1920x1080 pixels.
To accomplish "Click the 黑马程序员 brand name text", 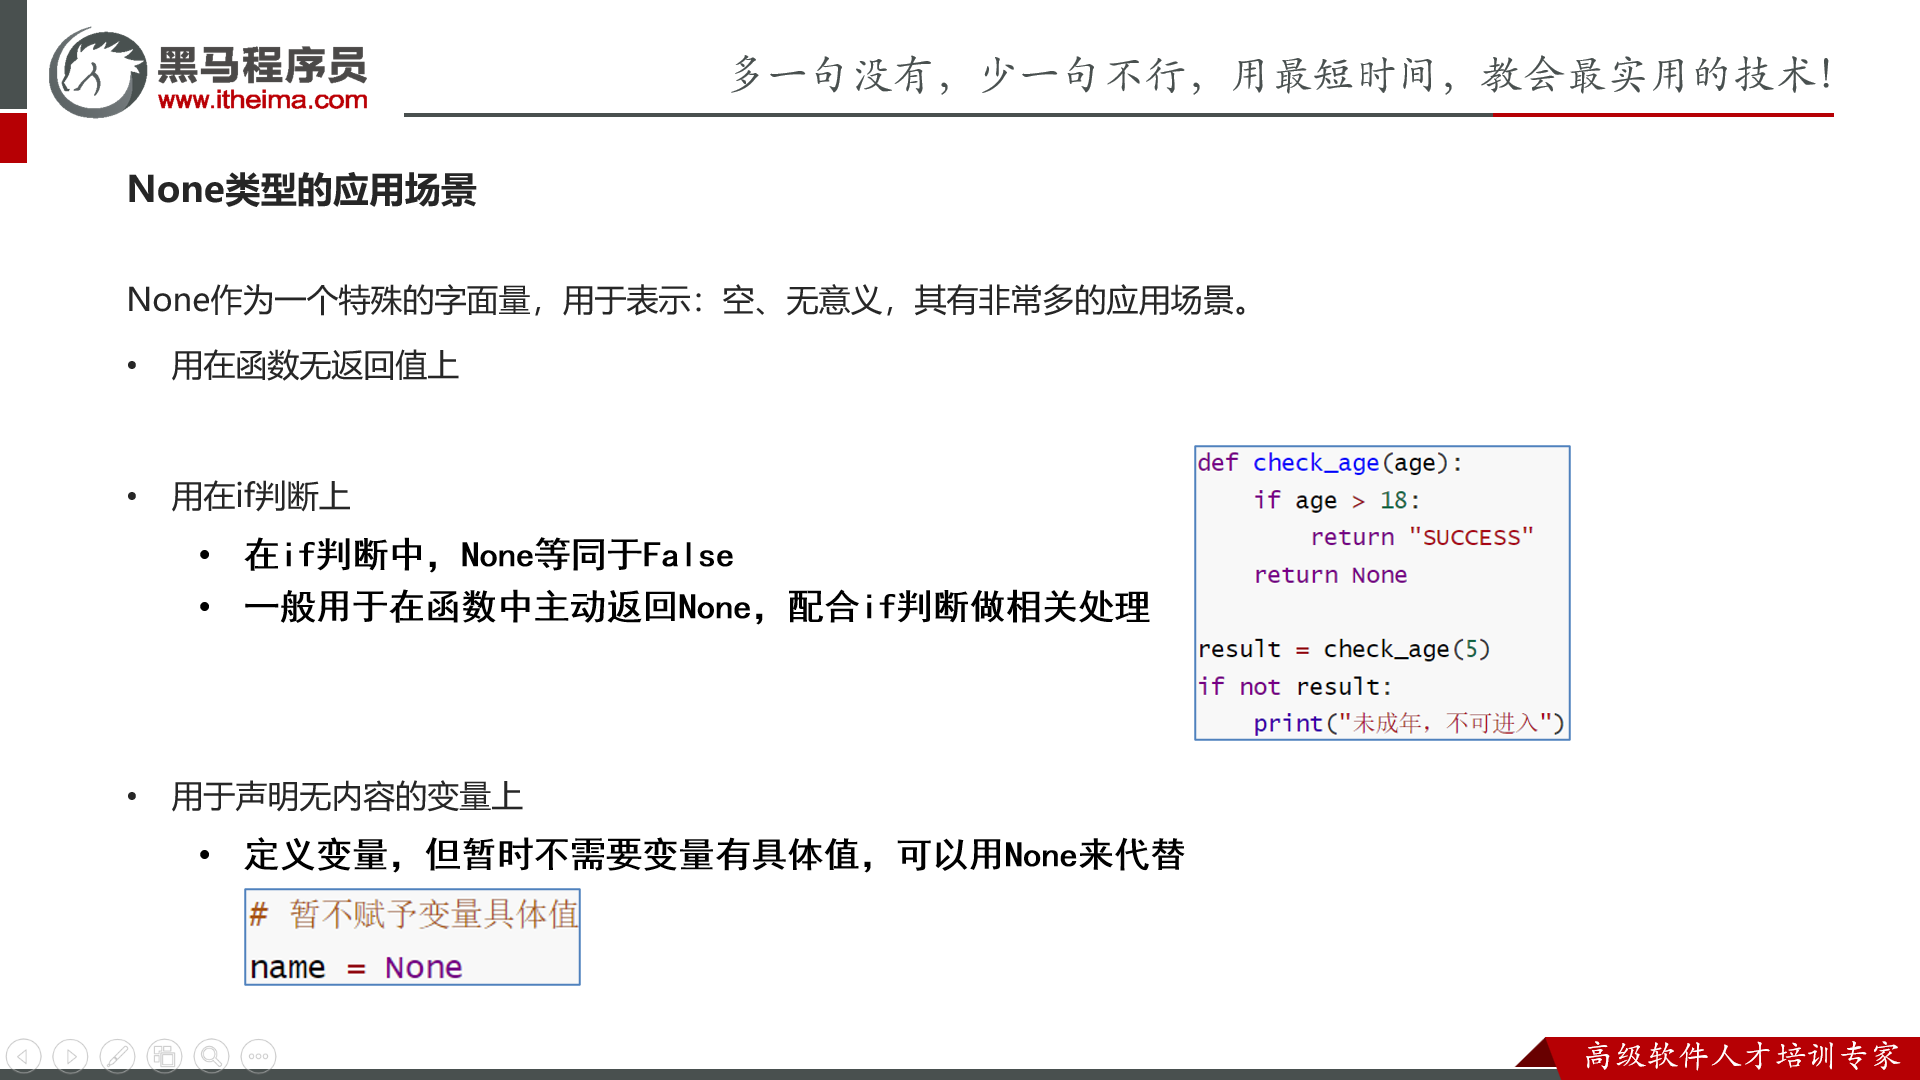I will pos(262,64).
